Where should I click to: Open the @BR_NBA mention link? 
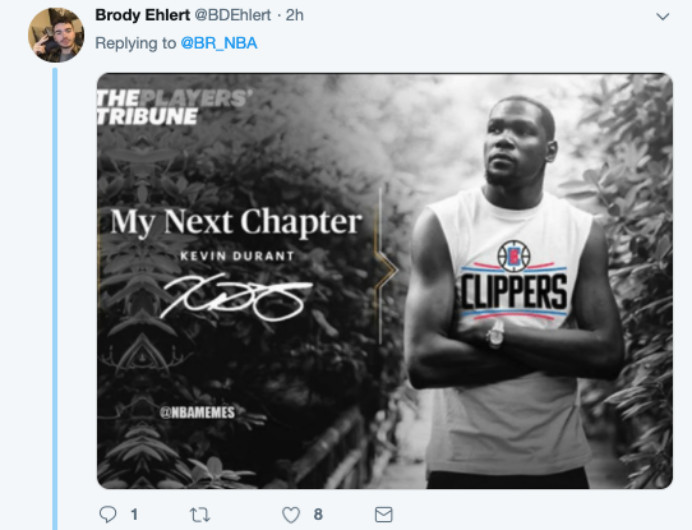[x=217, y=44]
